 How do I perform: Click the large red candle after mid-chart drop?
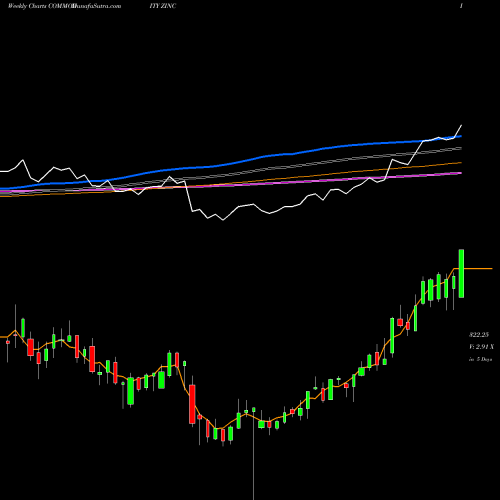pos(192,404)
